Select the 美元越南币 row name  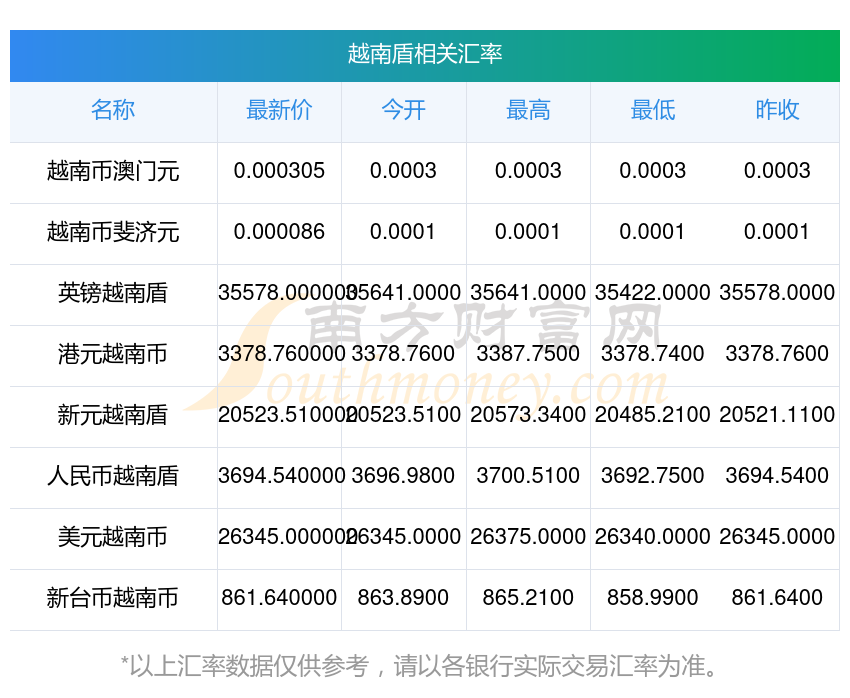click(113, 537)
